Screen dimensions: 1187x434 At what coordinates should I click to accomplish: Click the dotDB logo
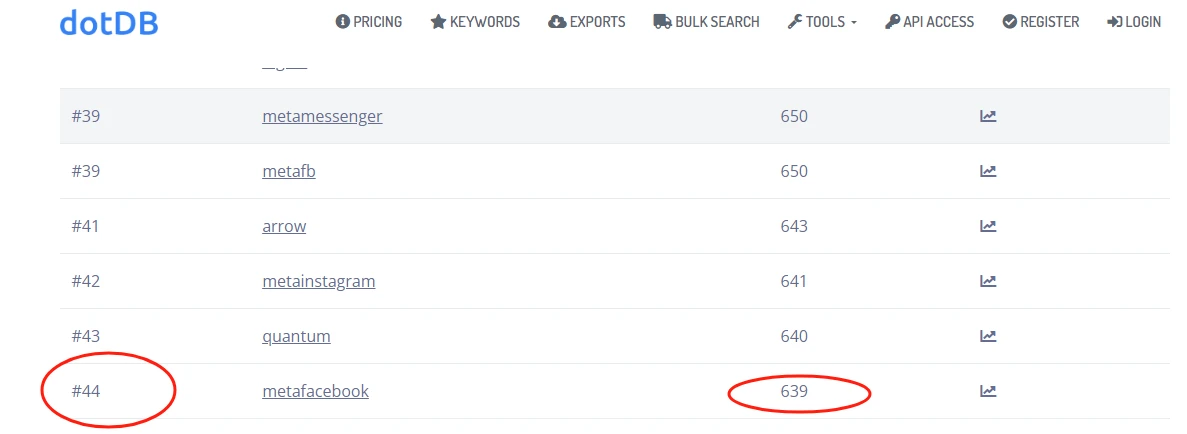click(109, 22)
